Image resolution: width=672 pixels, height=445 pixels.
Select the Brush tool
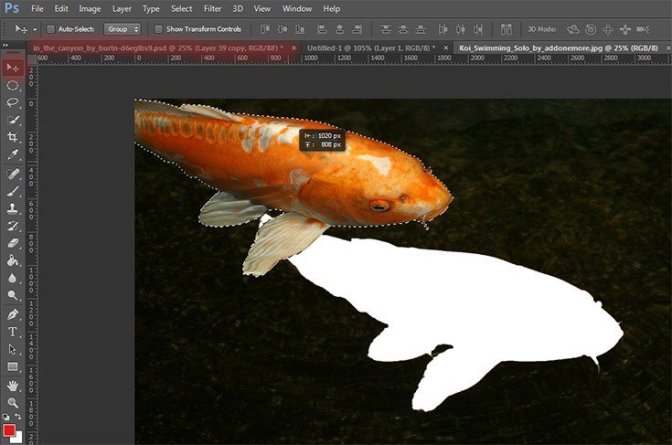pos(12,191)
